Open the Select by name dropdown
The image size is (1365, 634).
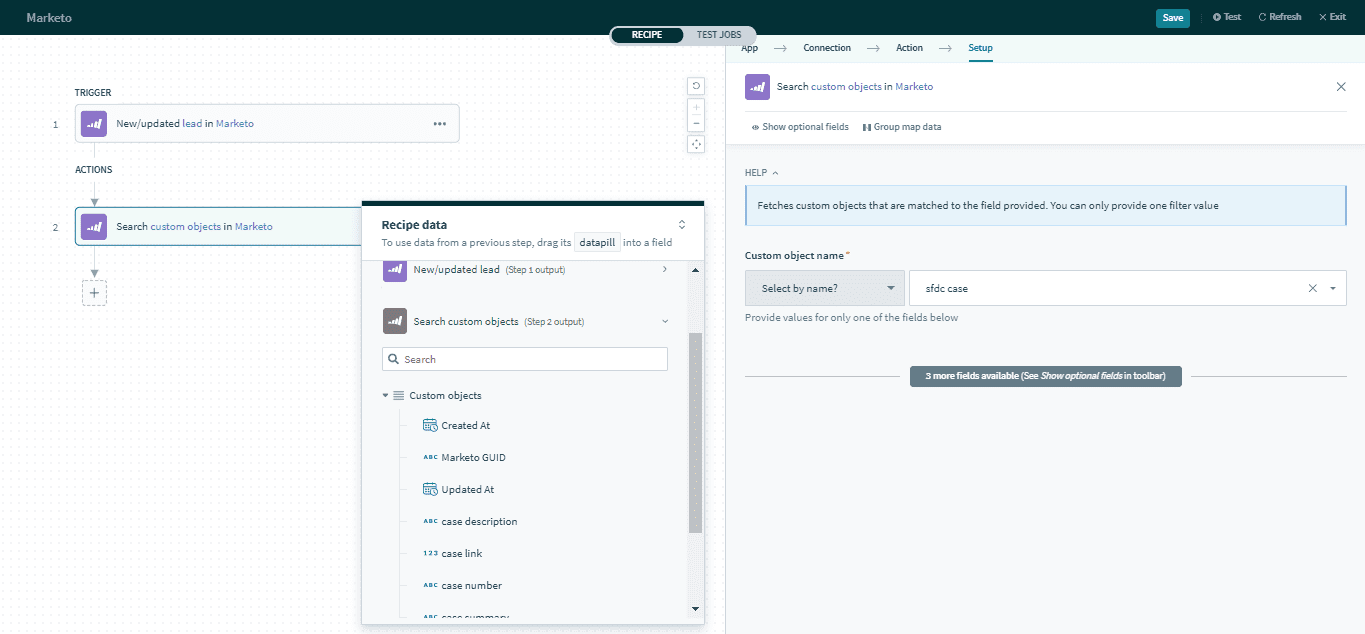[824, 288]
